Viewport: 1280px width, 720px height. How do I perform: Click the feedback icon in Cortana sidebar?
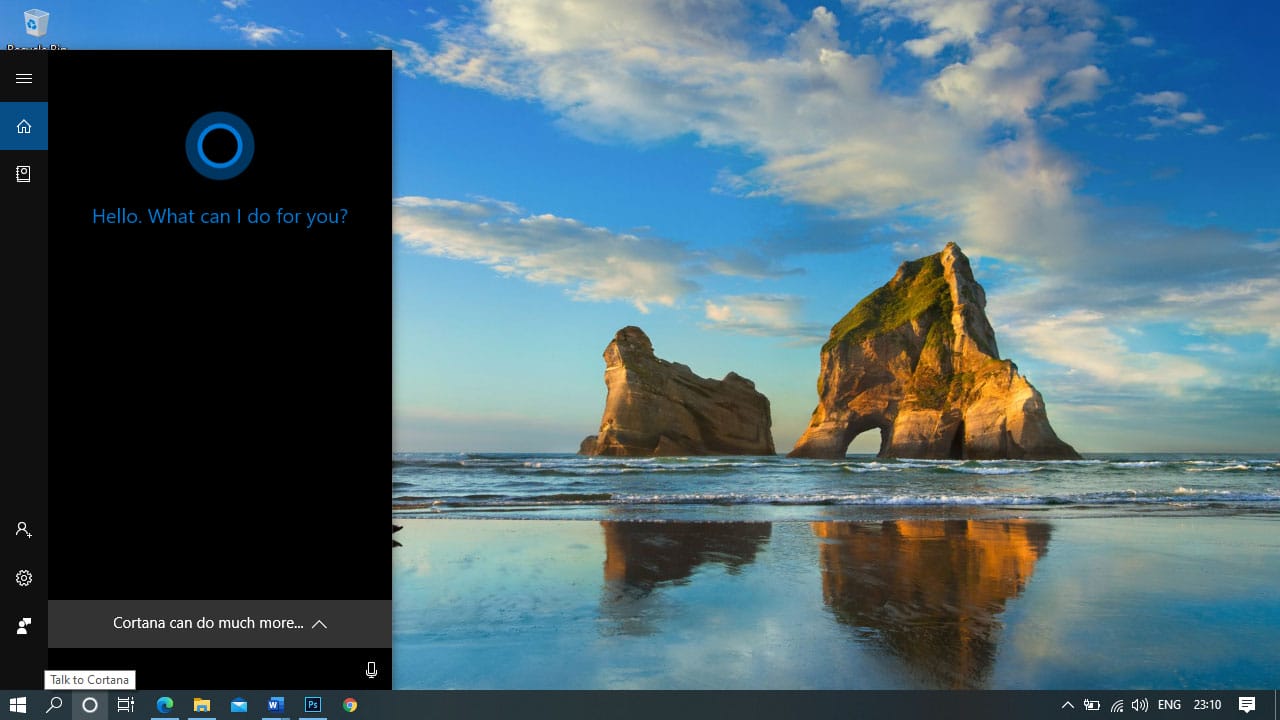[x=24, y=626]
